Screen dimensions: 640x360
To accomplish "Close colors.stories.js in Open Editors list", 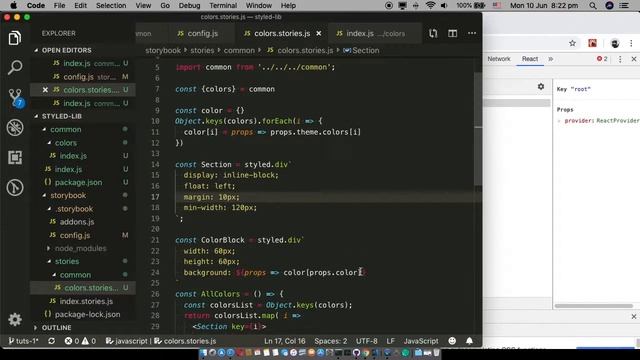I will click(x=45, y=90).
